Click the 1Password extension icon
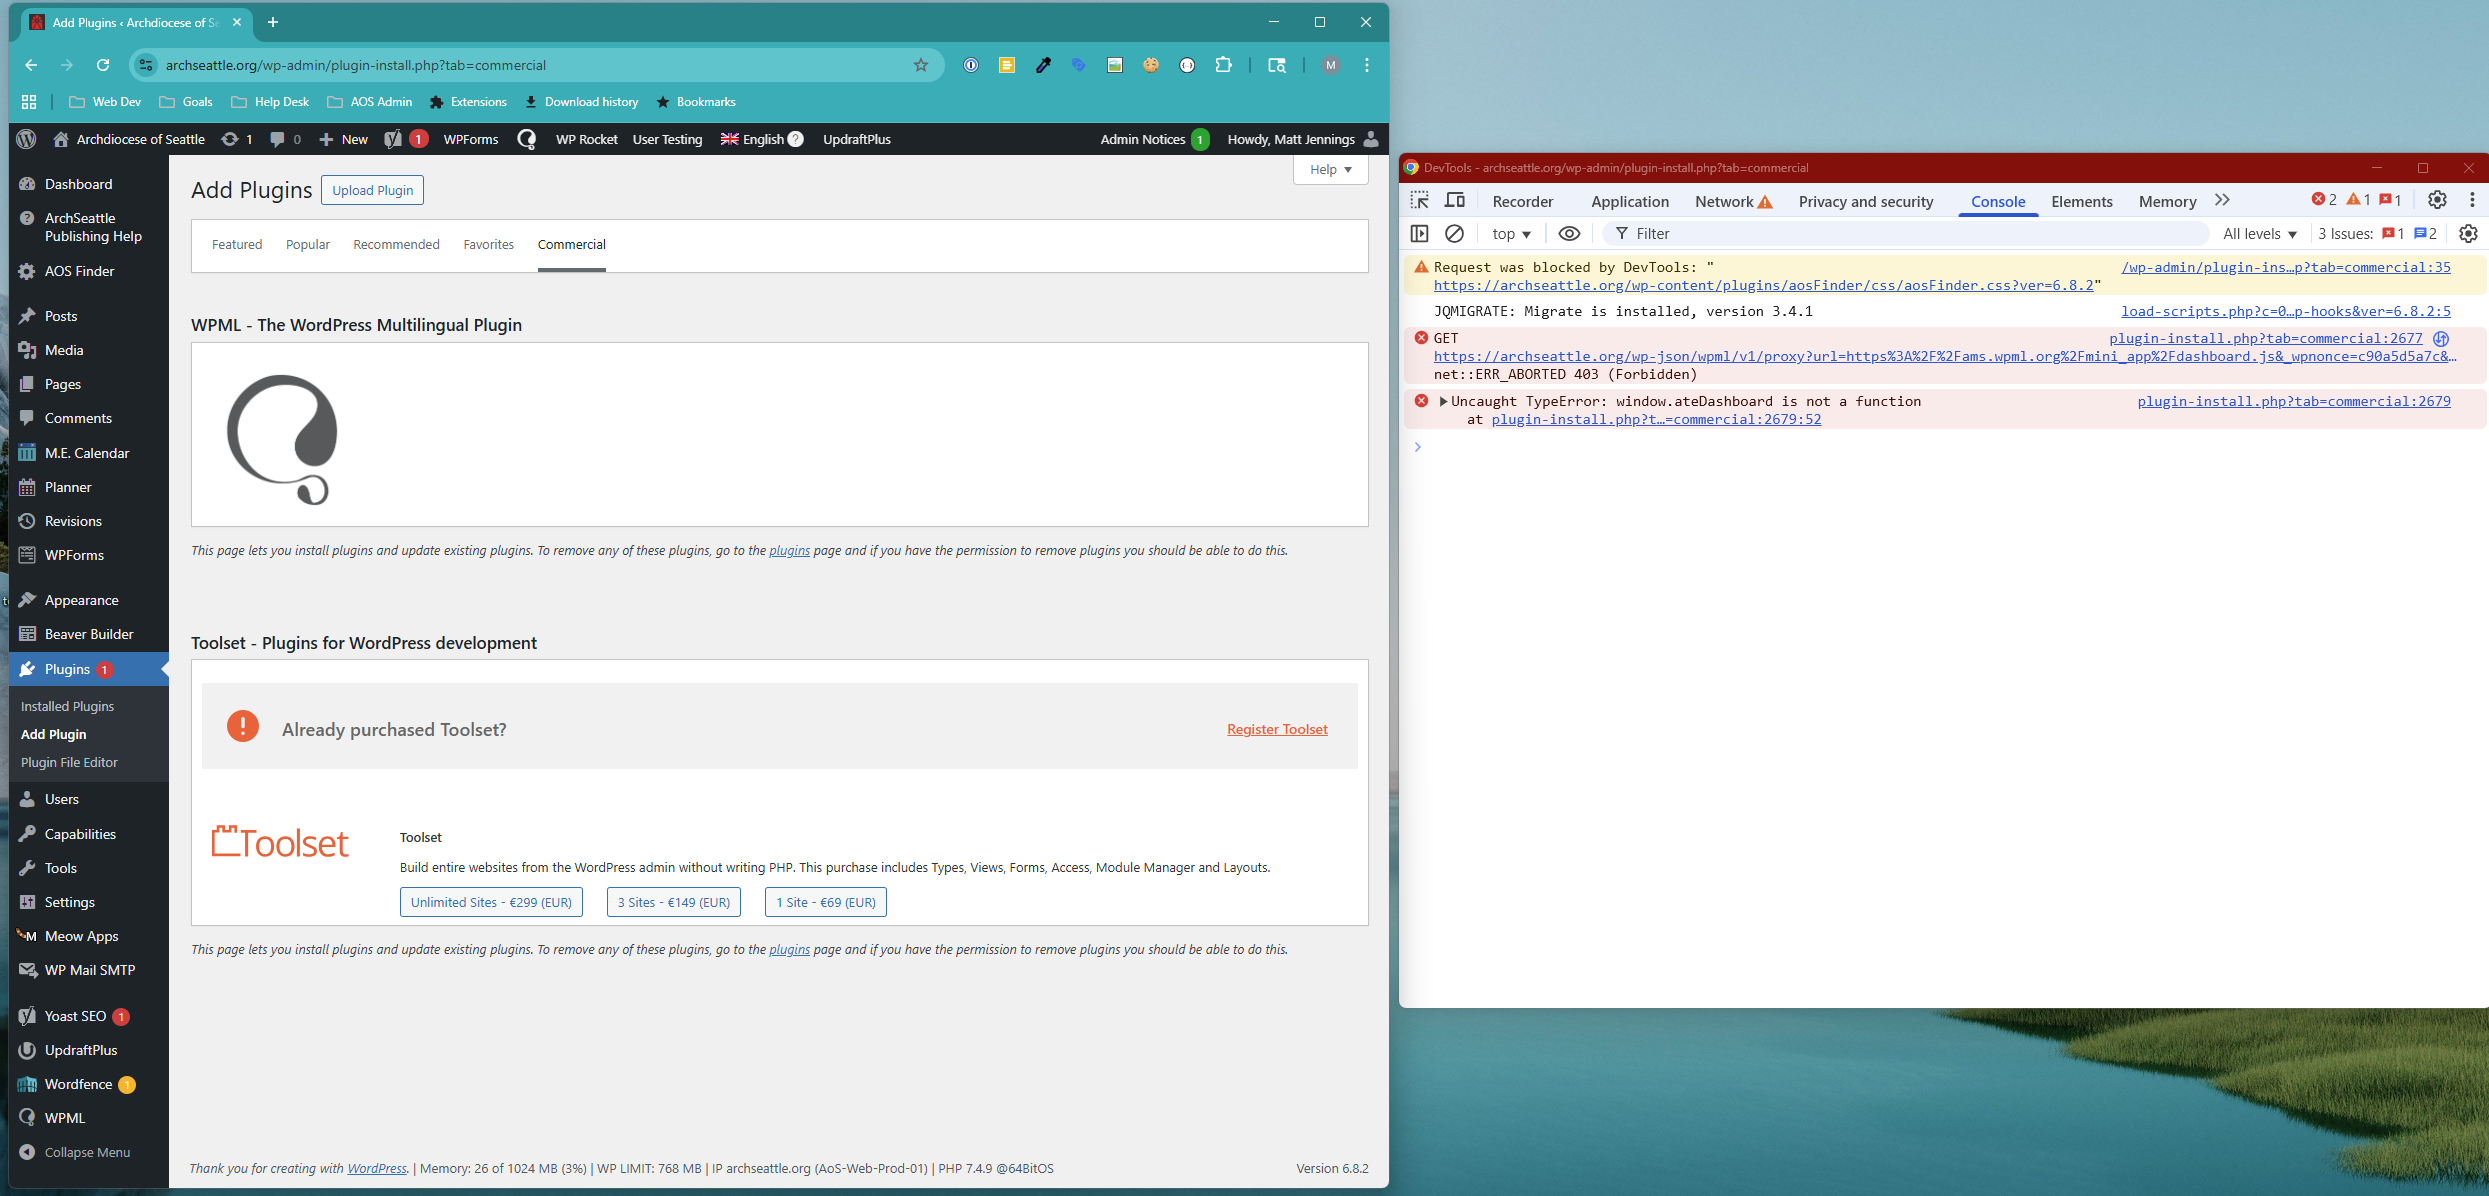Image resolution: width=2489 pixels, height=1196 pixels. pyautogui.click(x=971, y=65)
